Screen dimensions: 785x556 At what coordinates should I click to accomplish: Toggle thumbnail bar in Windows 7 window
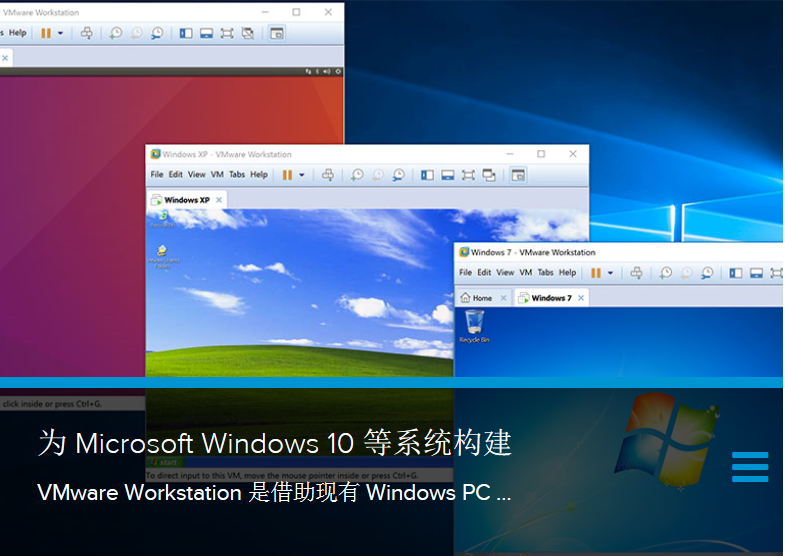pos(756,273)
